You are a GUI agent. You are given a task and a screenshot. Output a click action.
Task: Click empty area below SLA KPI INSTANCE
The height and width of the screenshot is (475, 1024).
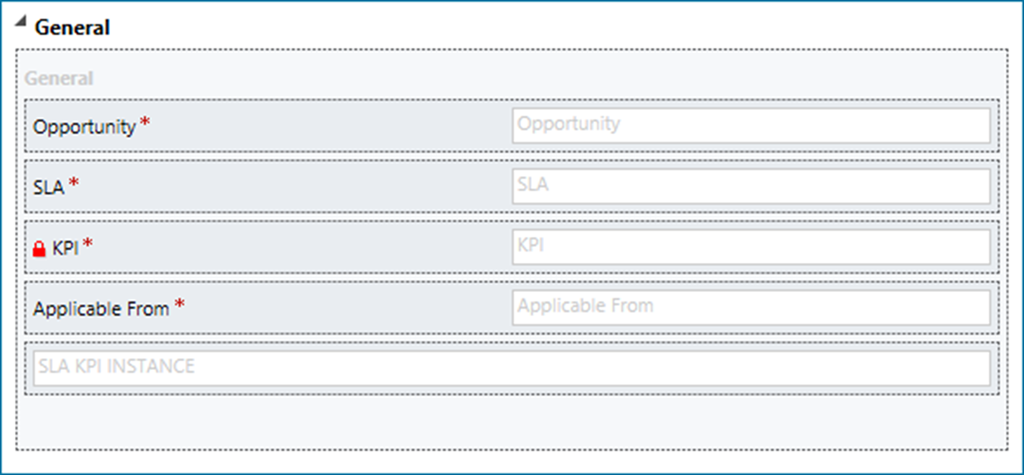511,420
